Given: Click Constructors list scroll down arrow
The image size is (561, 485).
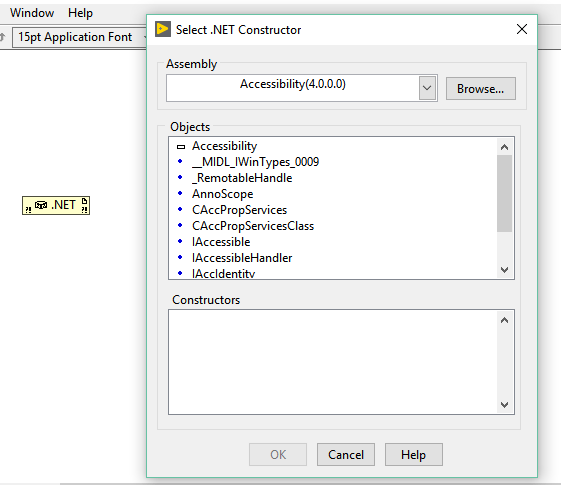Looking at the screenshot, I should coord(504,405).
